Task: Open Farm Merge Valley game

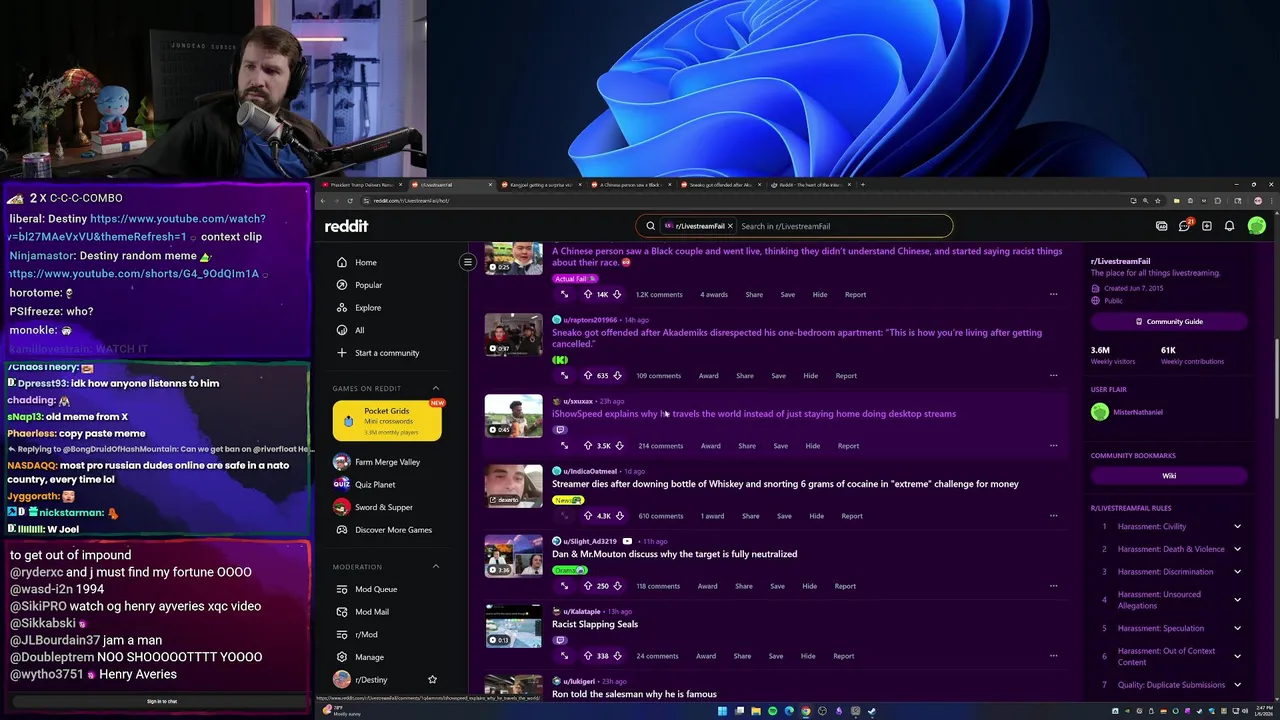Action: point(387,462)
